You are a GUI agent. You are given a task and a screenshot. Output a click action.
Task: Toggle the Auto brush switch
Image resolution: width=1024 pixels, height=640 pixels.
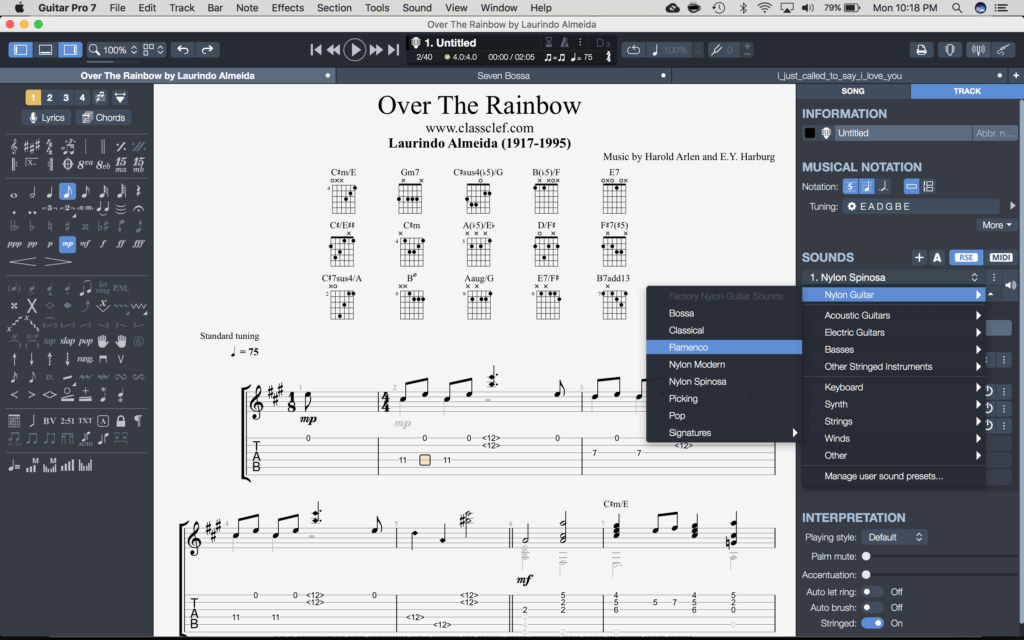point(871,607)
